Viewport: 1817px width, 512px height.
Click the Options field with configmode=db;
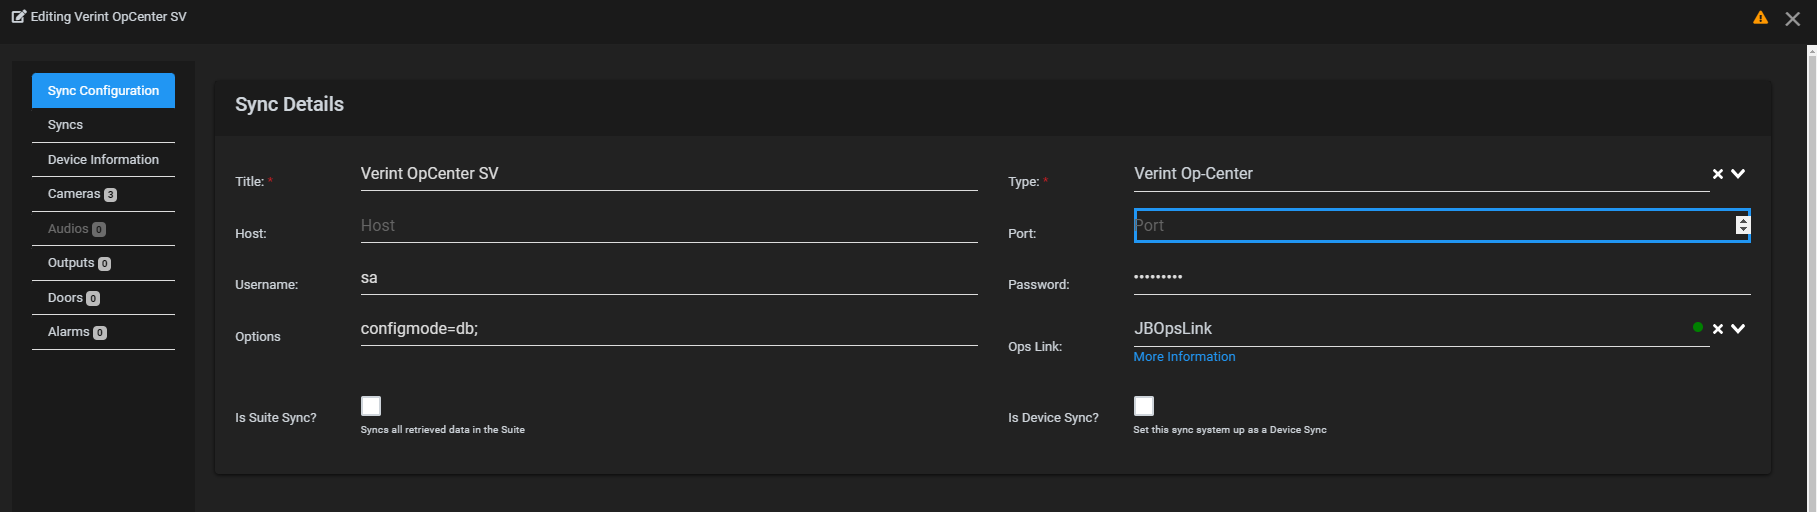669,329
